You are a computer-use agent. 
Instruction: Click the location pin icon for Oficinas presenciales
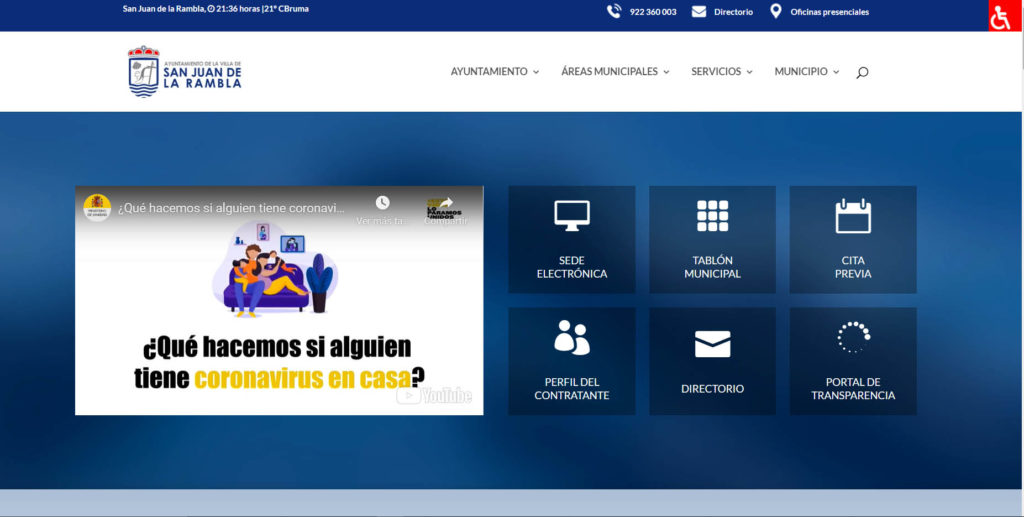pos(775,12)
